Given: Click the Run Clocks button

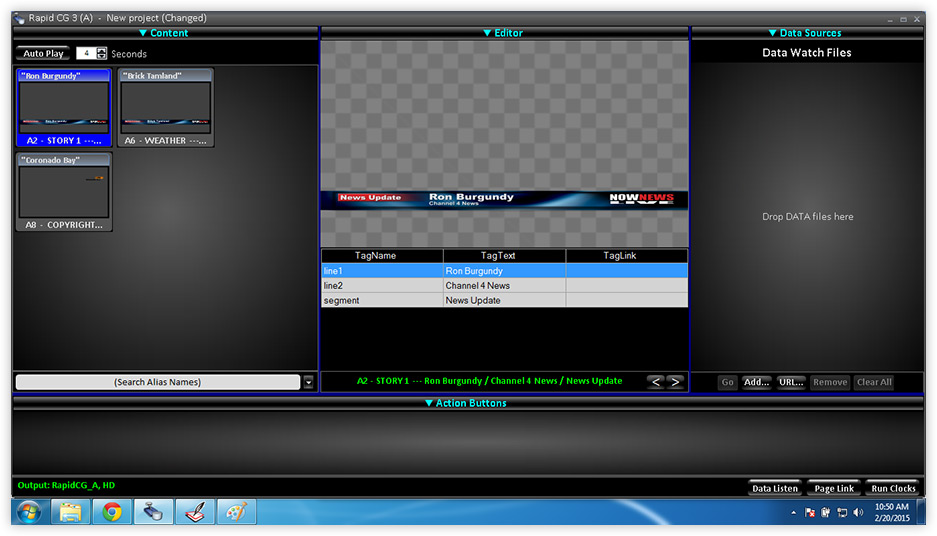Looking at the screenshot, I should coord(893,488).
